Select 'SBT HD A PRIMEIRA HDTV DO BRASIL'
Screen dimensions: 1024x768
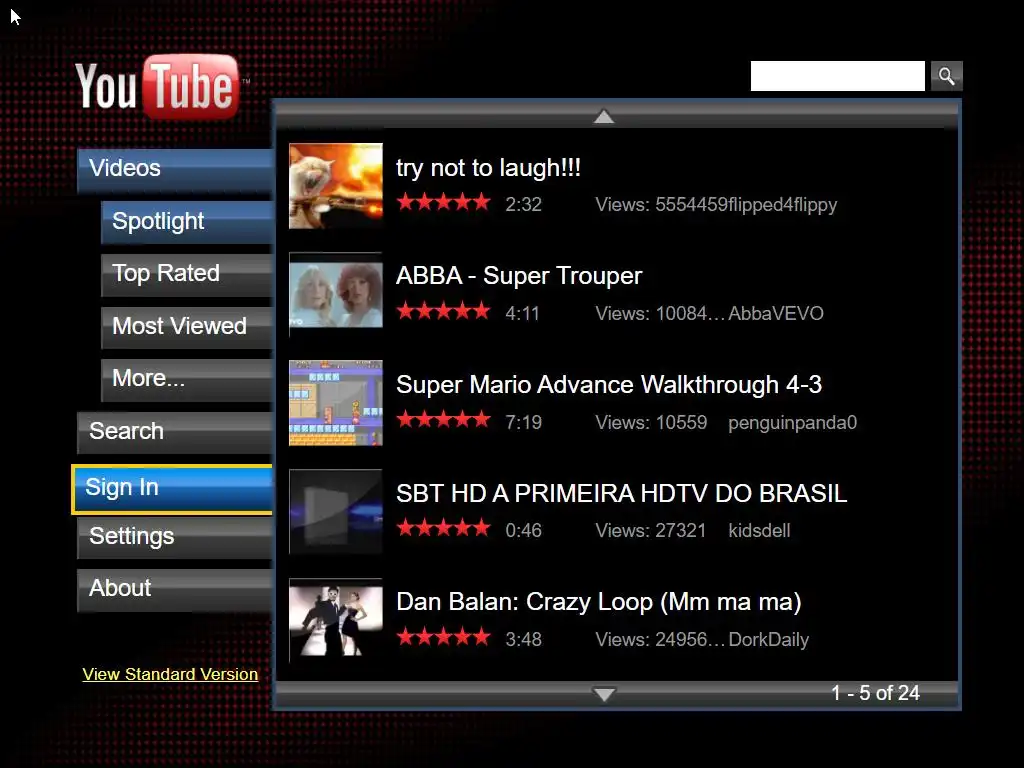[x=621, y=493]
